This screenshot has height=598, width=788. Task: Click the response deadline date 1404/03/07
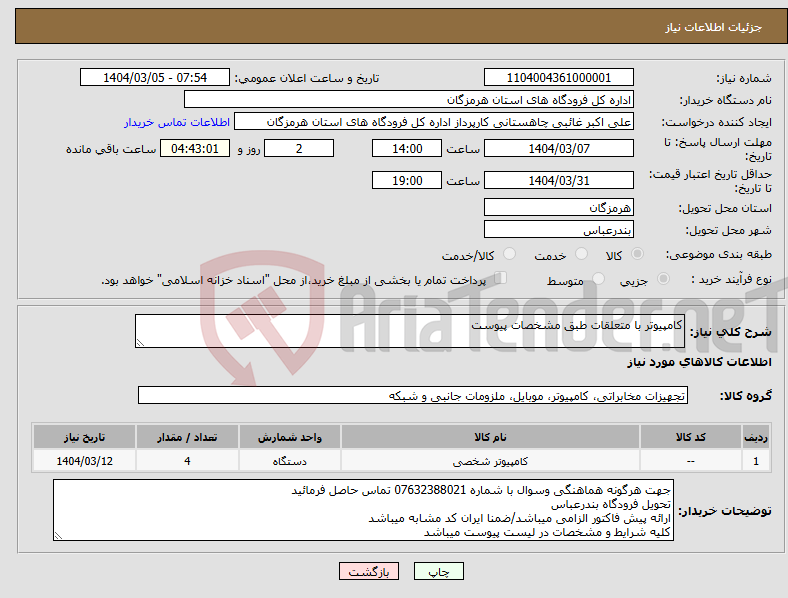[558, 148]
